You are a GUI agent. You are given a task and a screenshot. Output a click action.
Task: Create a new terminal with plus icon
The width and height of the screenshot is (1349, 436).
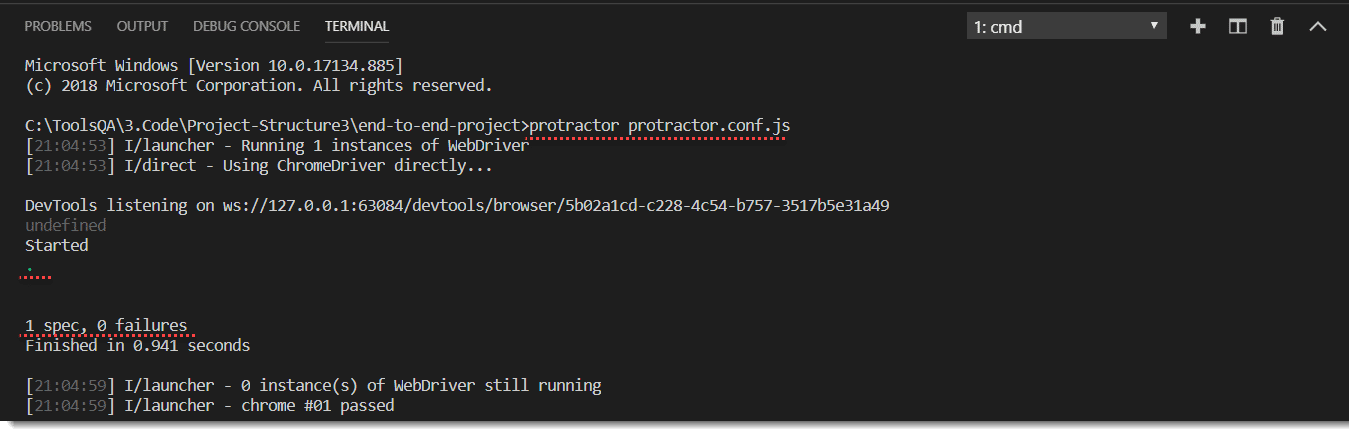coord(1197,27)
